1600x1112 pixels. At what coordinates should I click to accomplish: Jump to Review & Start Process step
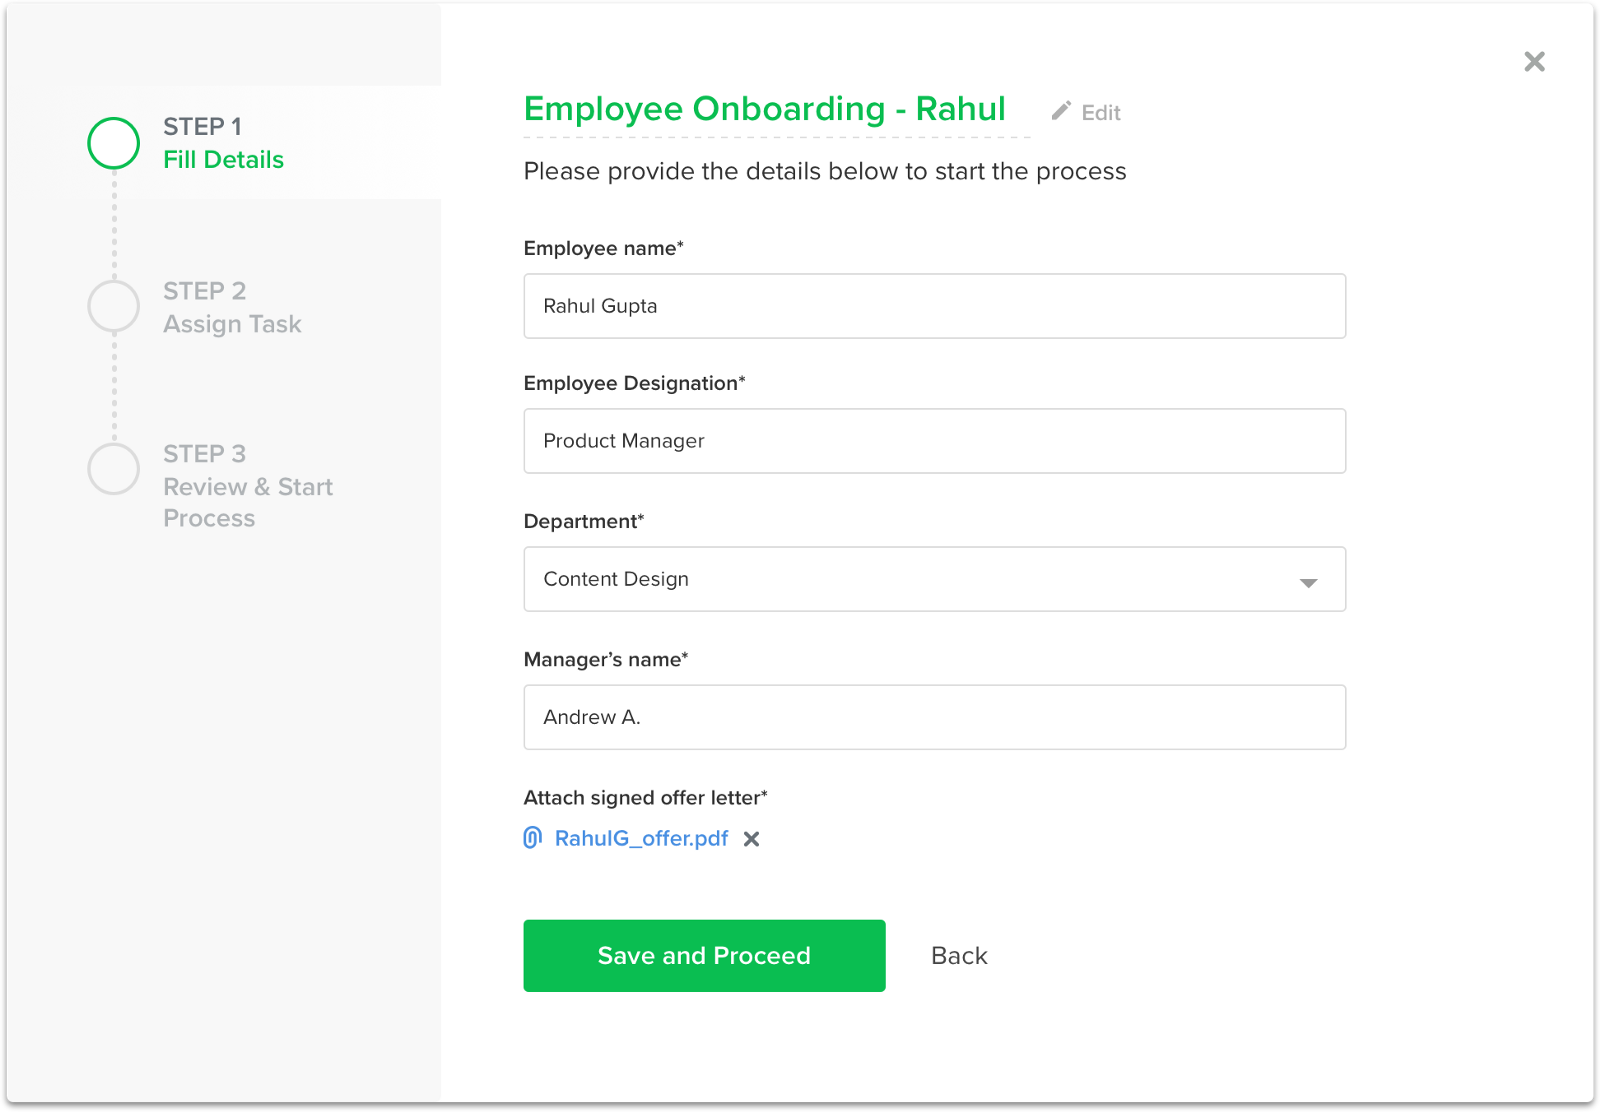tap(247, 487)
